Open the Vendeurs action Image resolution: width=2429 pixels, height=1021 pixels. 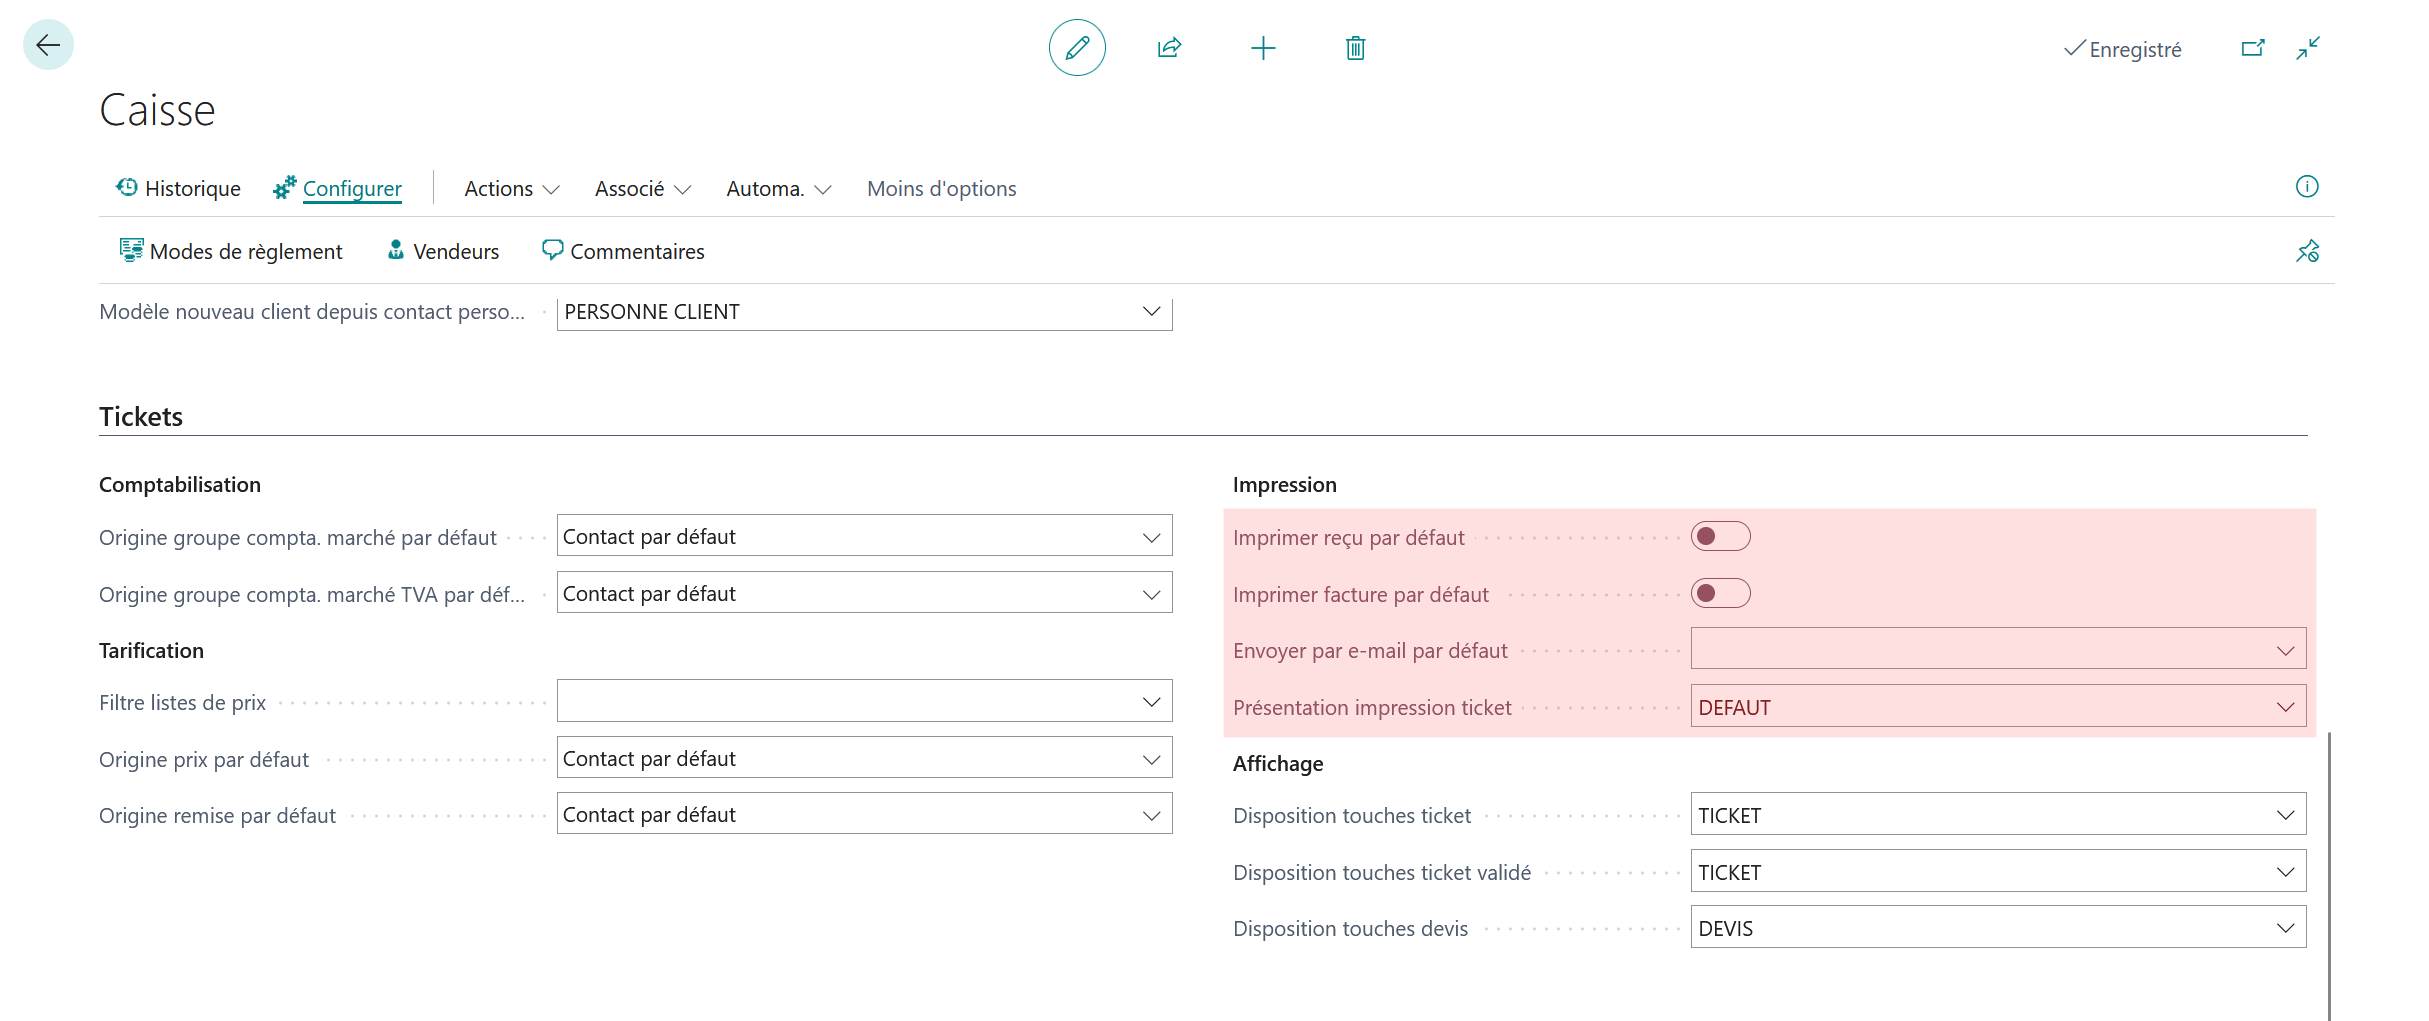pyautogui.click(x=442, y=252)
